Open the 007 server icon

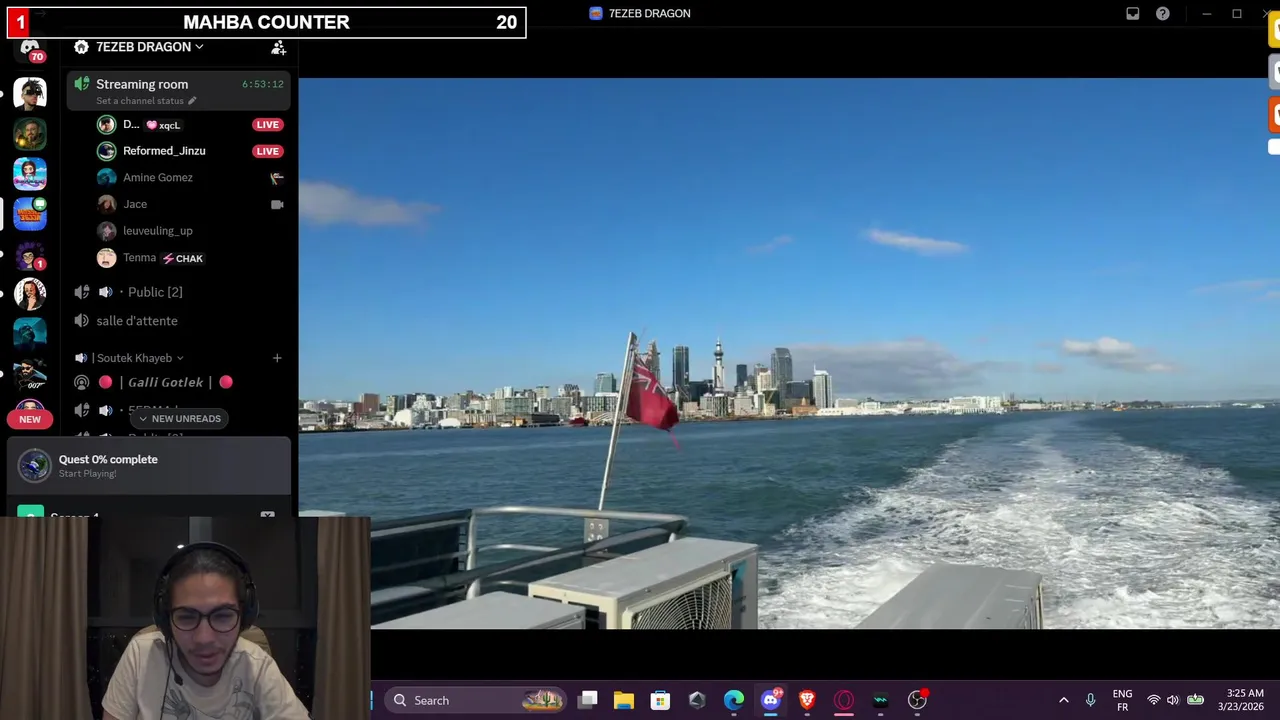click(30, 374)
